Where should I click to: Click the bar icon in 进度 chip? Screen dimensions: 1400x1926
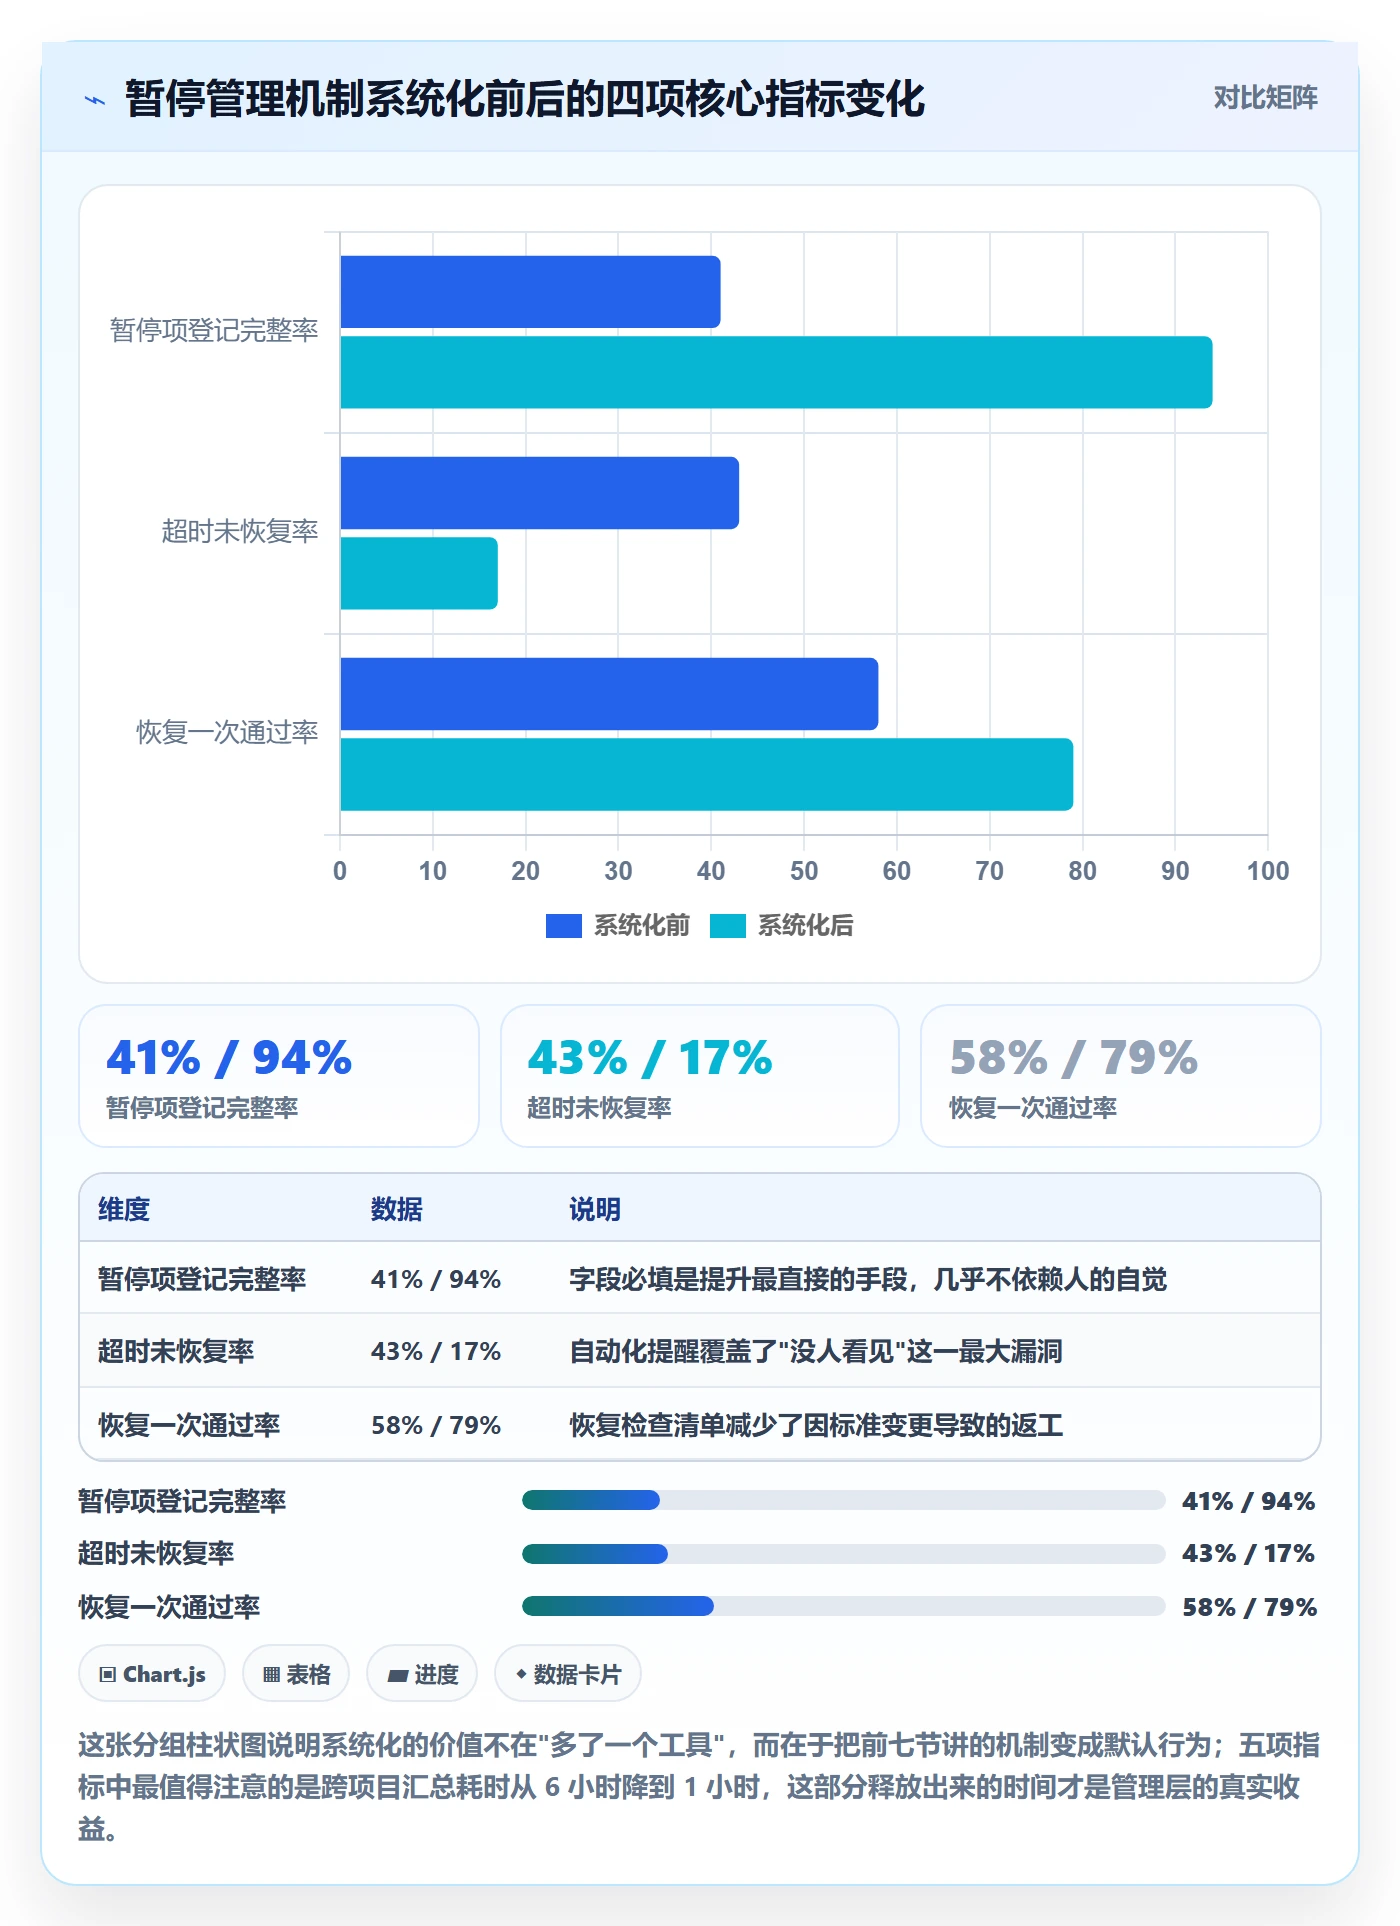397,1676
